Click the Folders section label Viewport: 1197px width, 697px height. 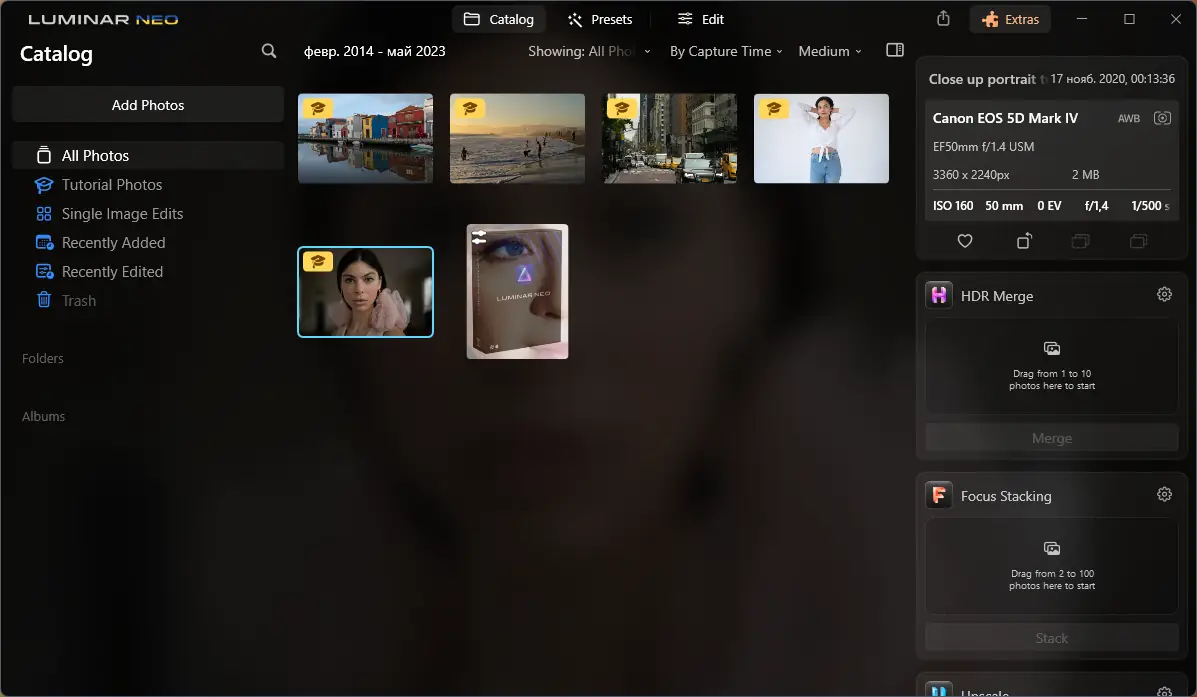tap(43, 359)
